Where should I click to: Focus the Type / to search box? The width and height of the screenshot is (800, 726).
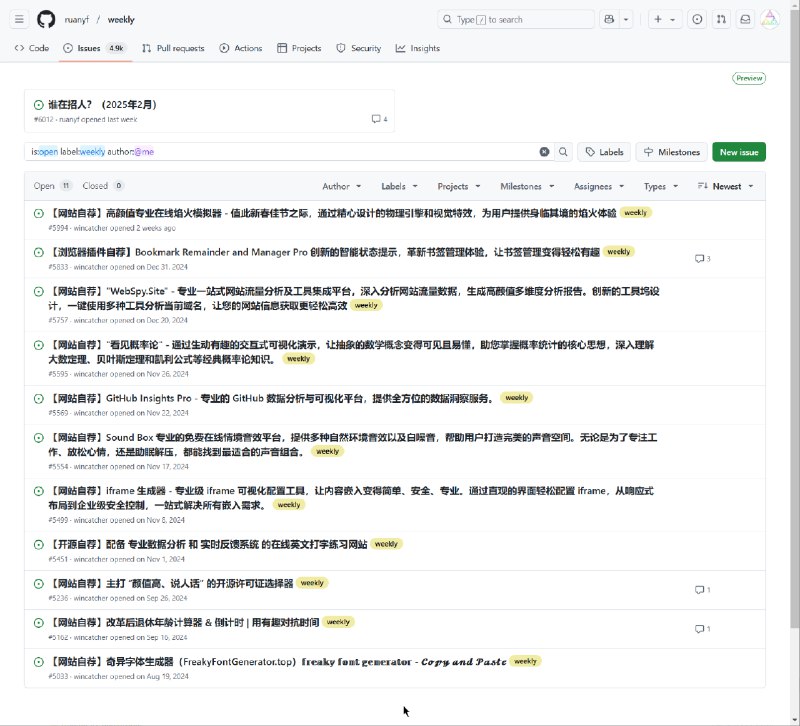(515, 19)
